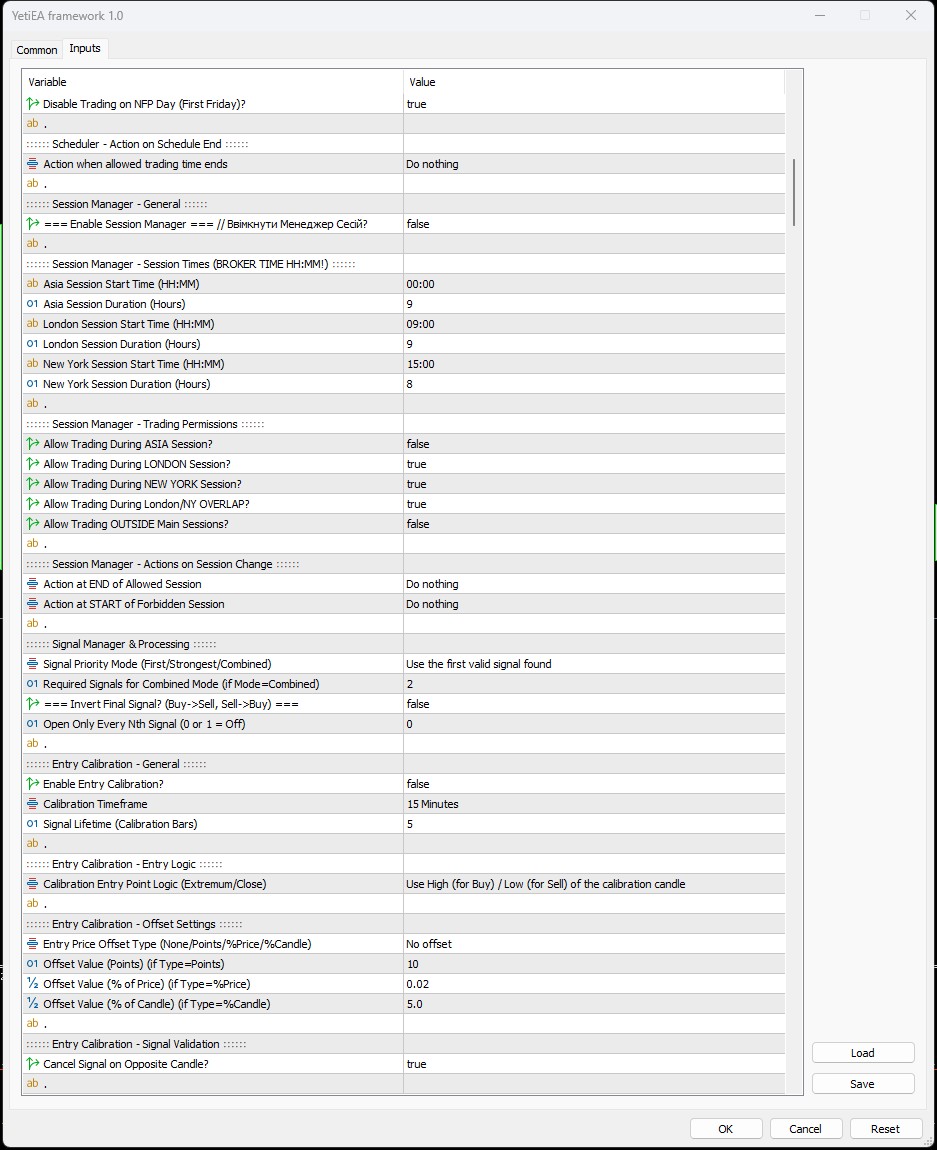Click the boolean icon beside Allow Trading During ASIA Session
The height and width of the screenshot is (1150, 937).
tap(32, 444)
